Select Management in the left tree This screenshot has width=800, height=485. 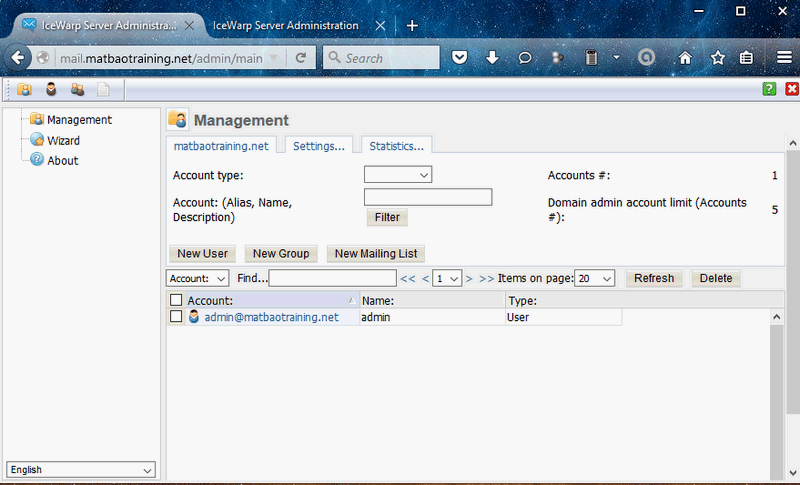[79, 119]
